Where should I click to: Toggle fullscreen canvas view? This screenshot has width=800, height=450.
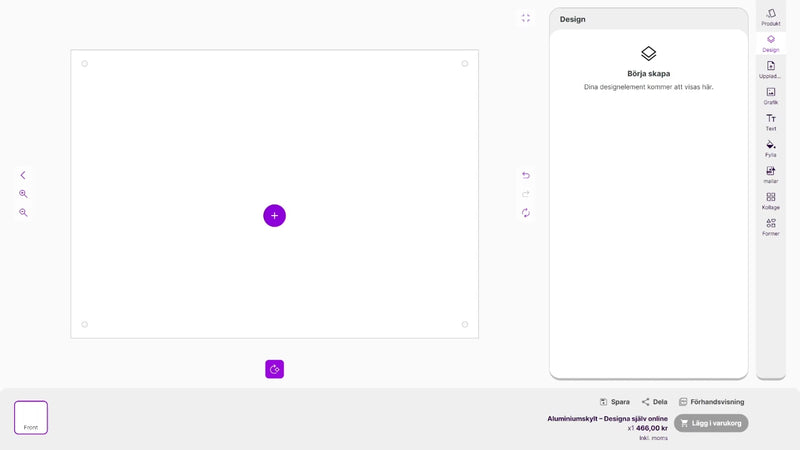[x=526, y=18]
